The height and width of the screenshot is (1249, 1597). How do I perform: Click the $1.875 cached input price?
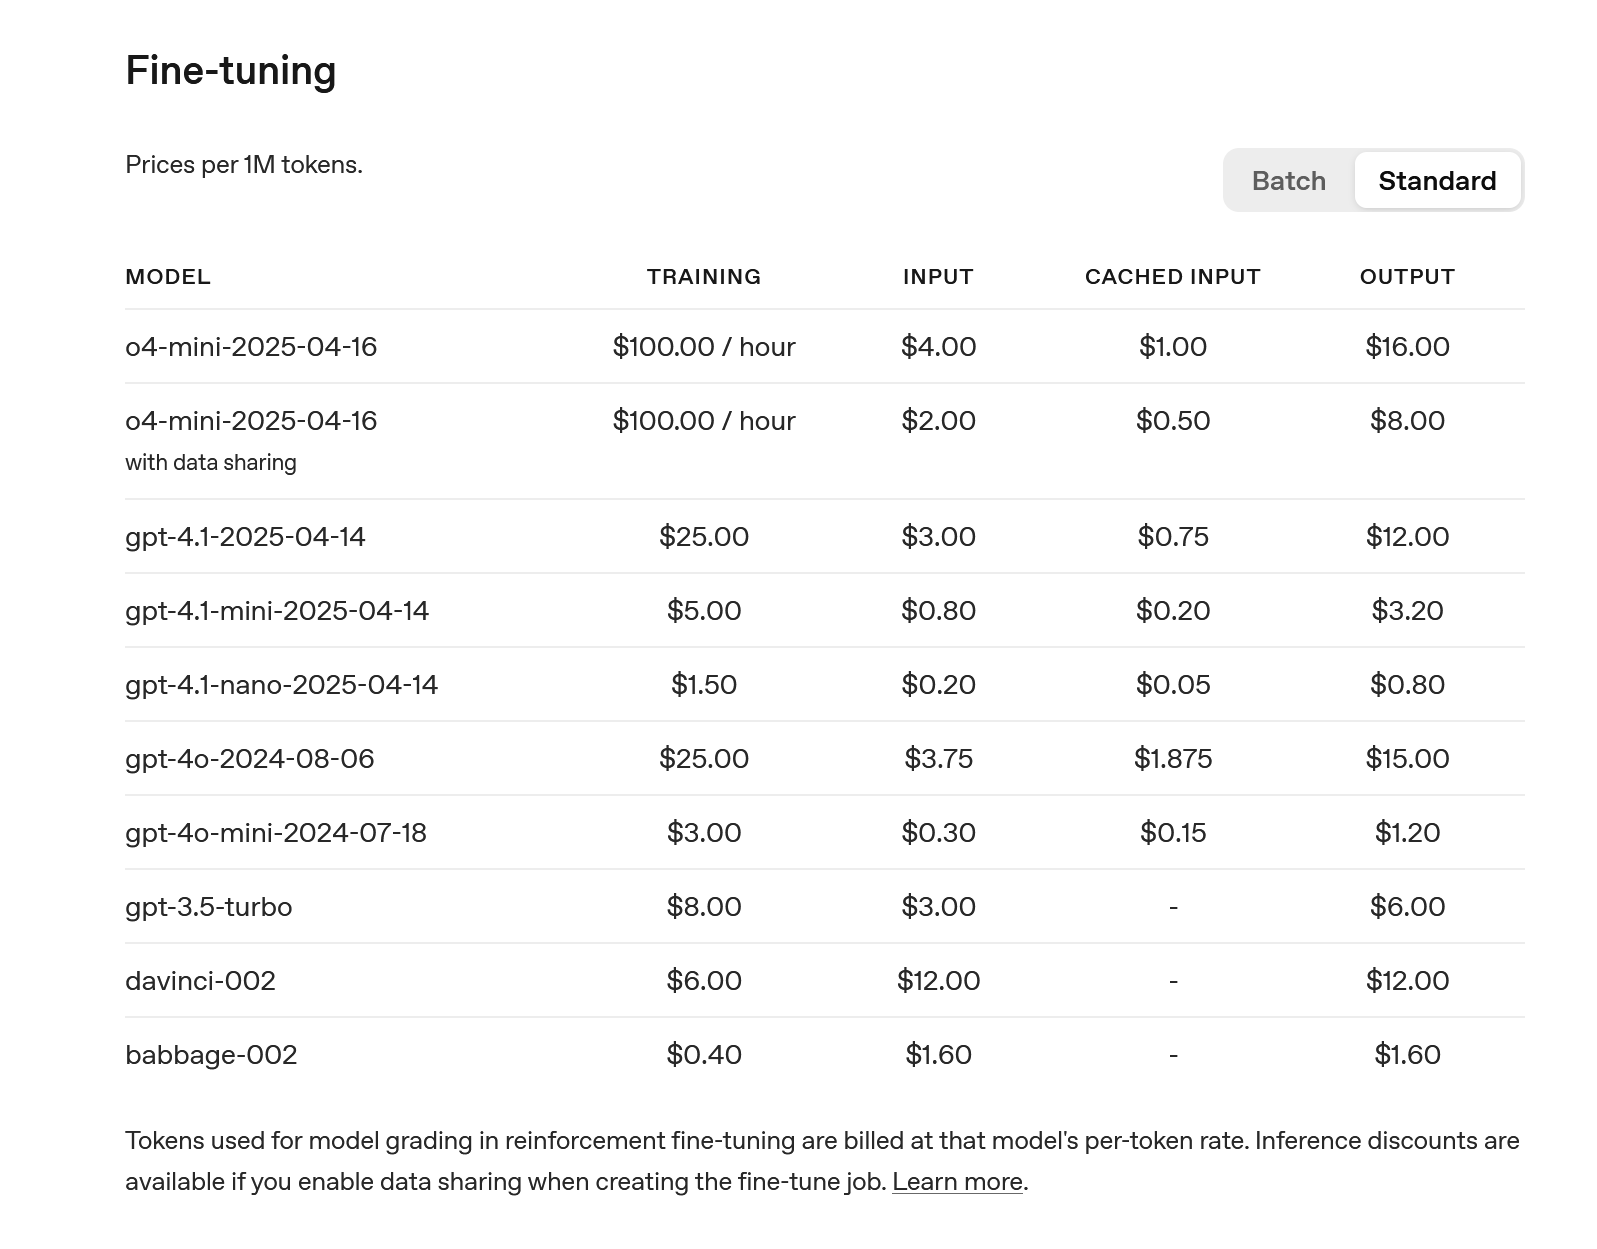tap(1172, 759)
